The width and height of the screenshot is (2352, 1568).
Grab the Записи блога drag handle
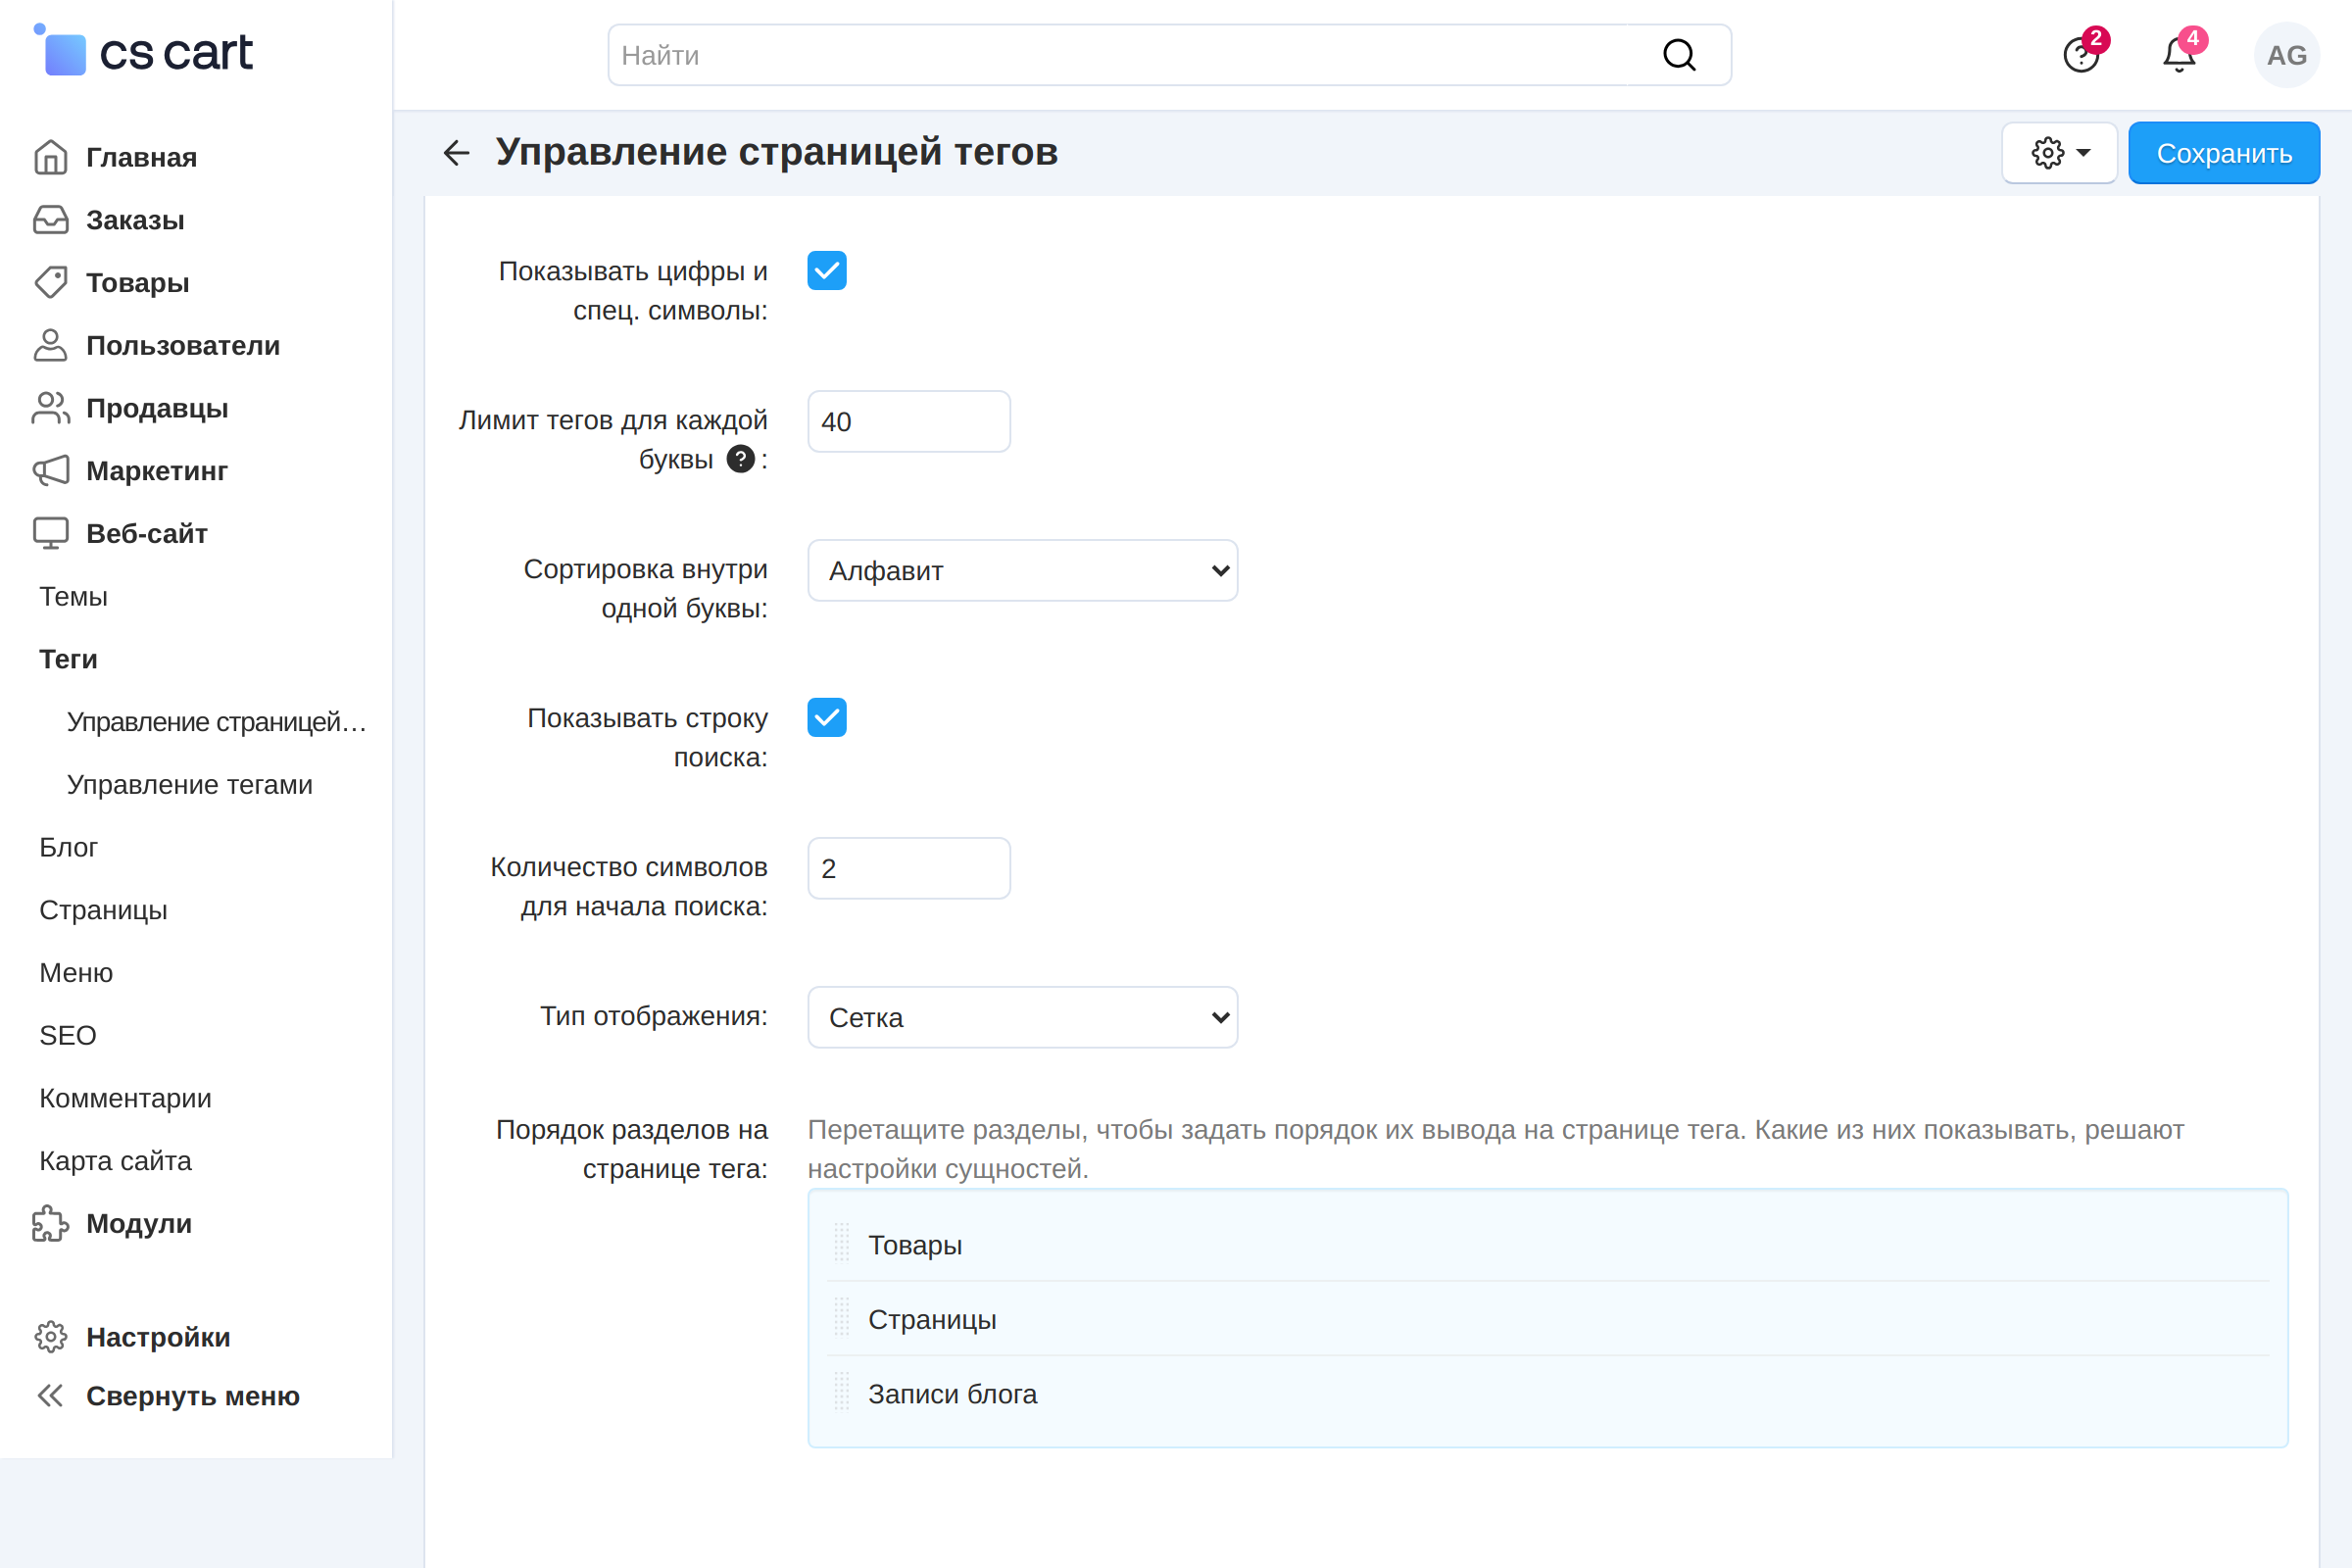tap(842, 1393)
